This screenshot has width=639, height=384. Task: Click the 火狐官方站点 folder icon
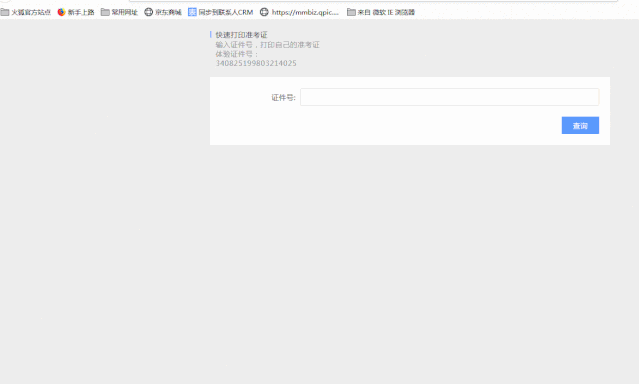click(4, 12)
